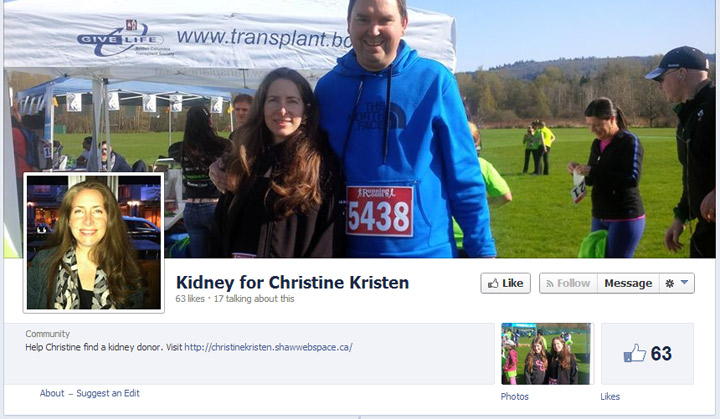Click the RSS icon on Follow button

550,284
